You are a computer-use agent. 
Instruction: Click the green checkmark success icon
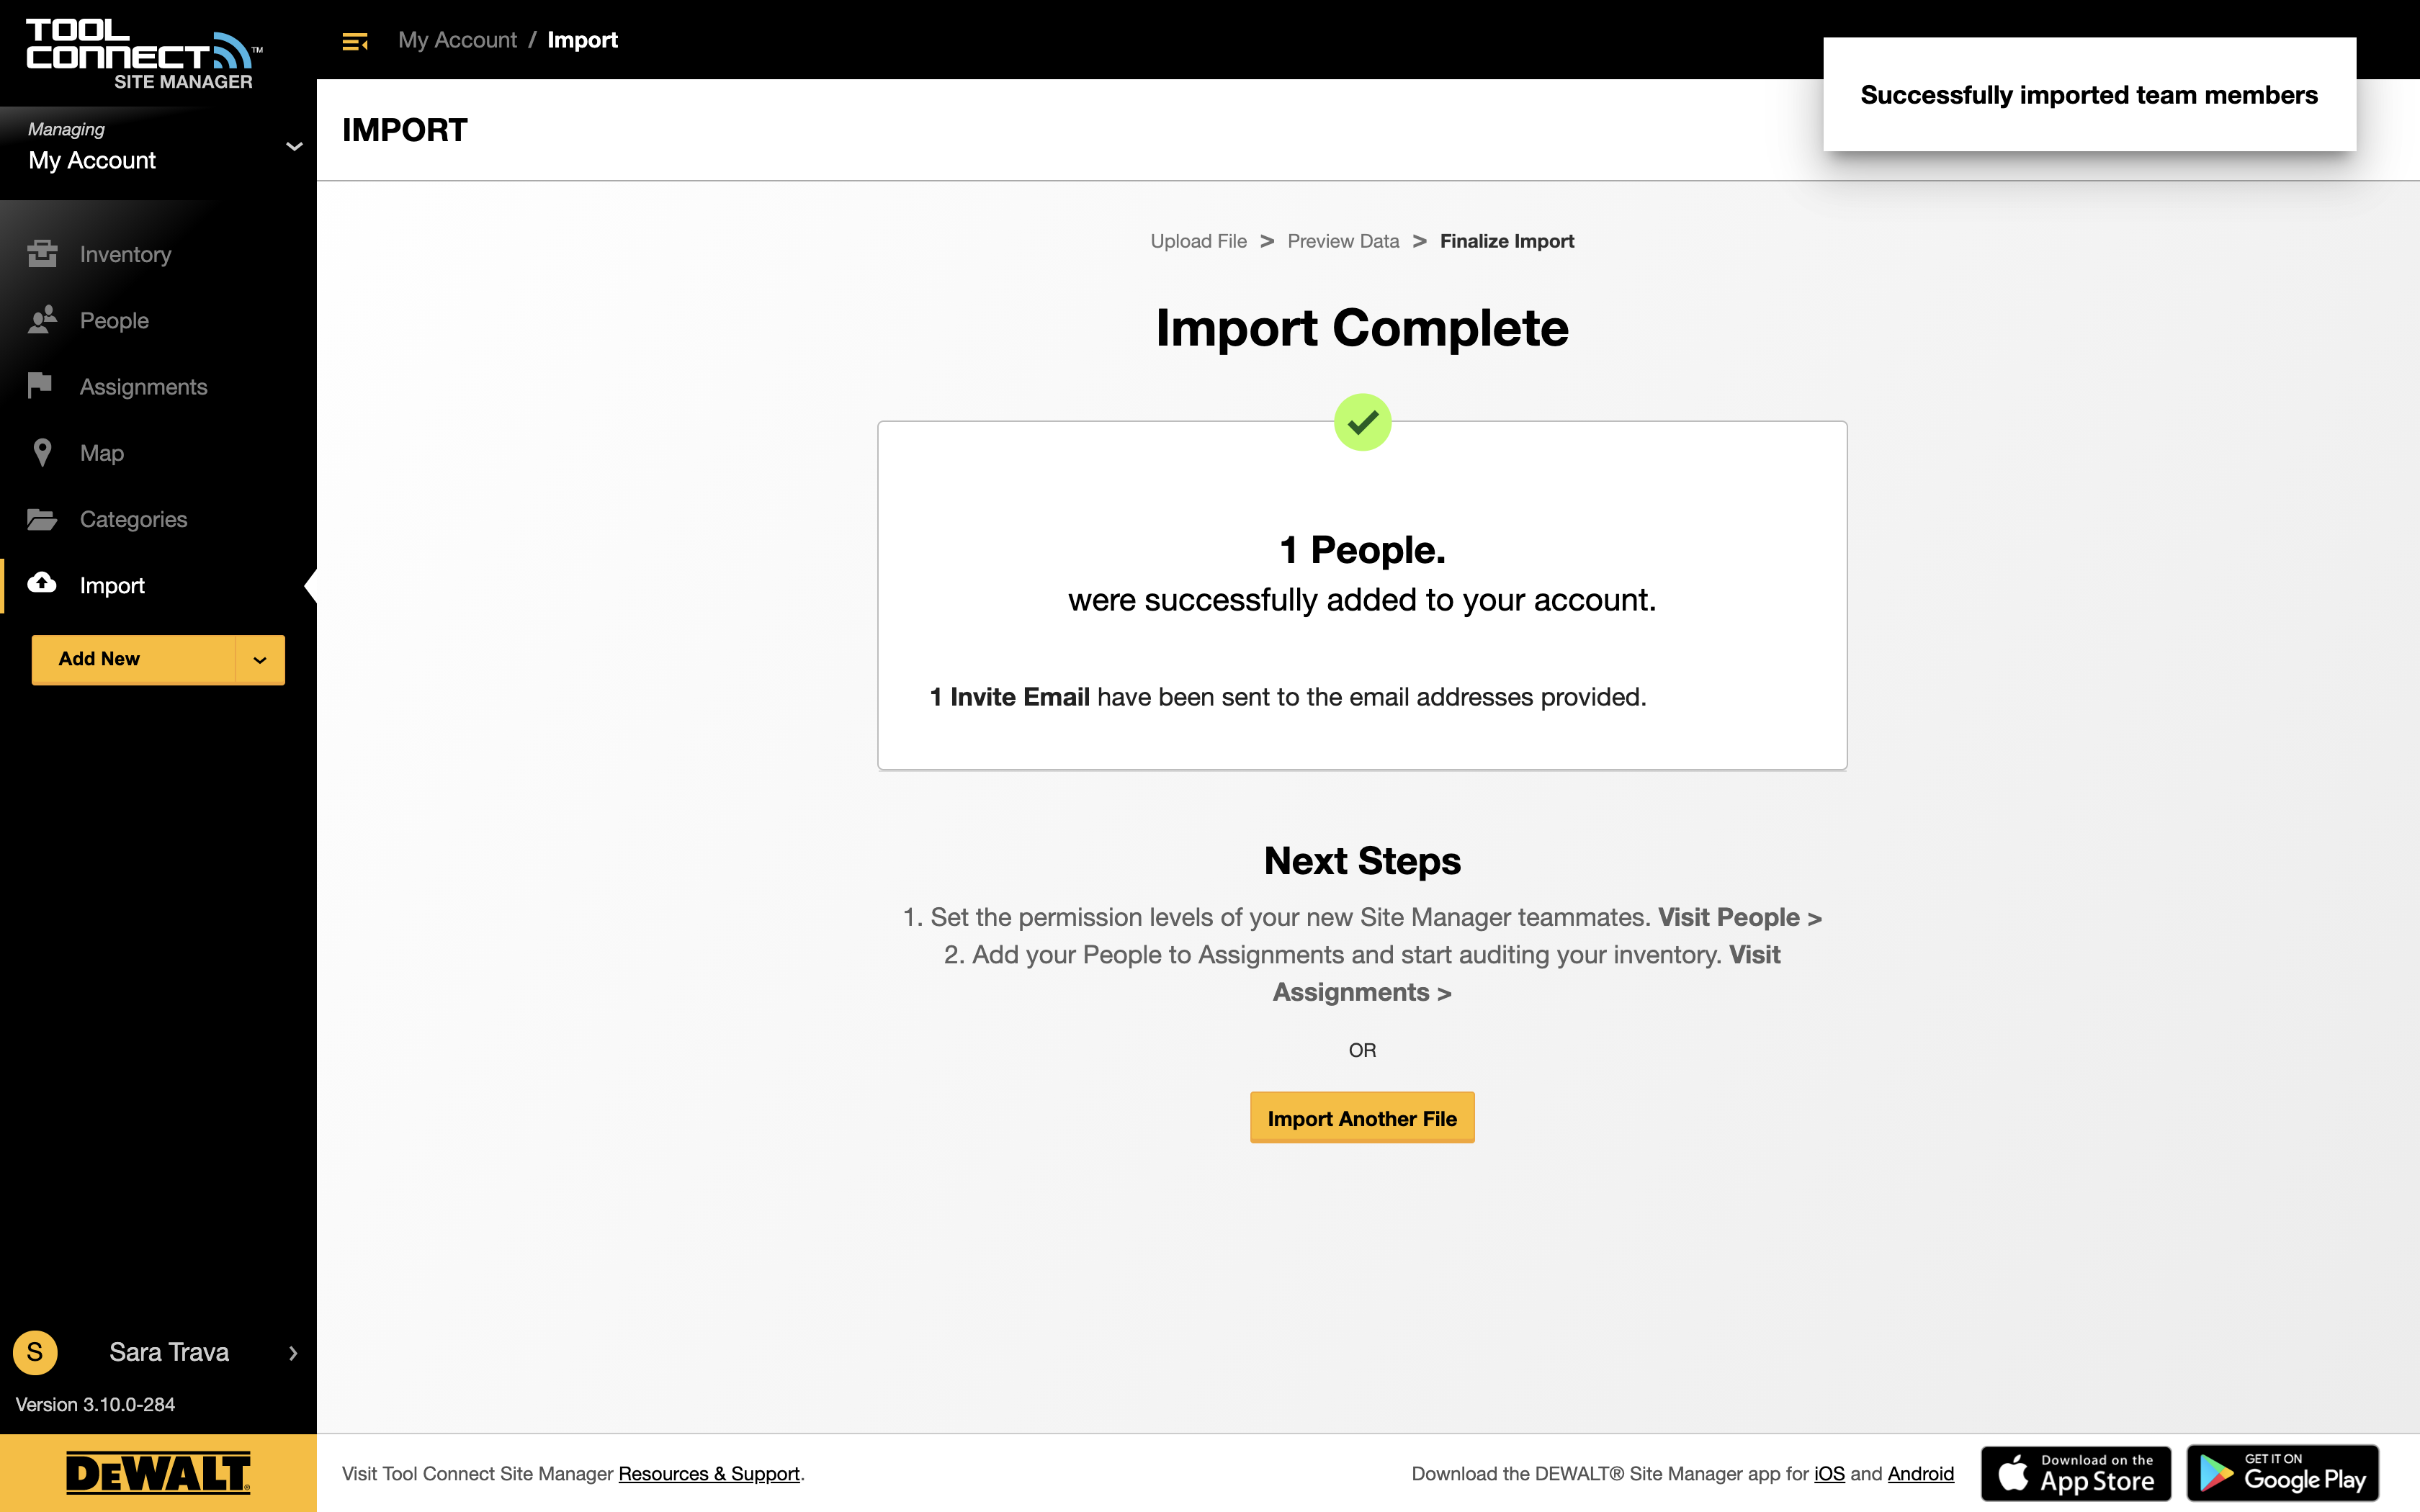tap(1362, 422)
